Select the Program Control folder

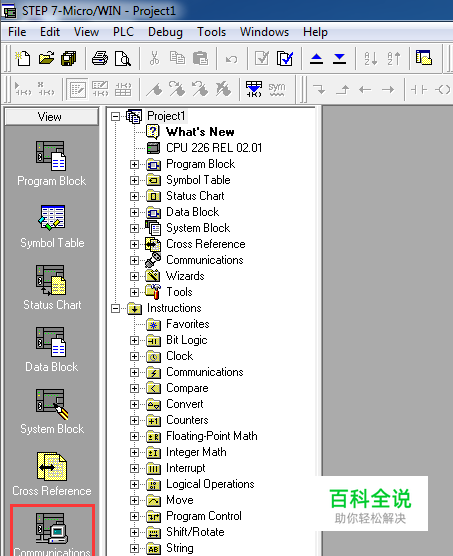click(x=204, y=516)
